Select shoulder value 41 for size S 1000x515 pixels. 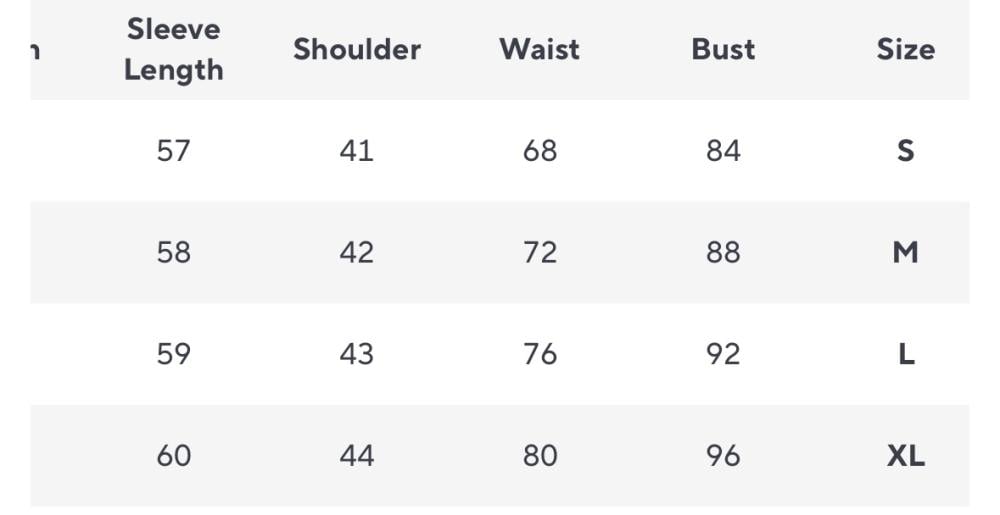pos(357,151)
